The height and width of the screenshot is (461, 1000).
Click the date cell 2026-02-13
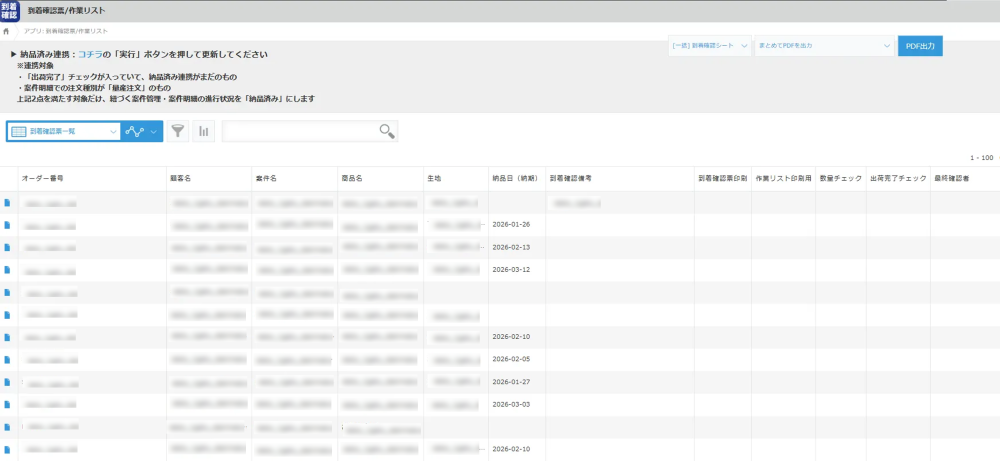point(511,247)
